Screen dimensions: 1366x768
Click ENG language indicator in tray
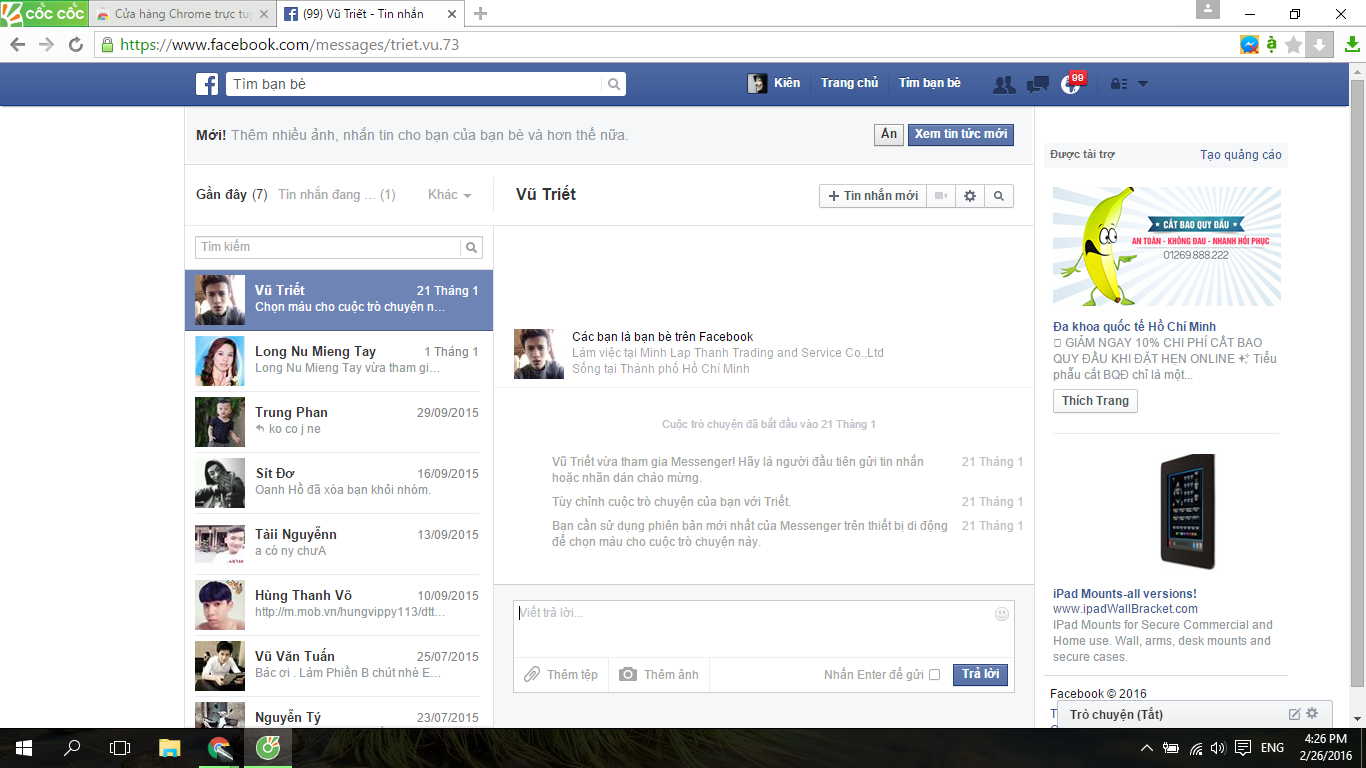[x=1272, y=748]
